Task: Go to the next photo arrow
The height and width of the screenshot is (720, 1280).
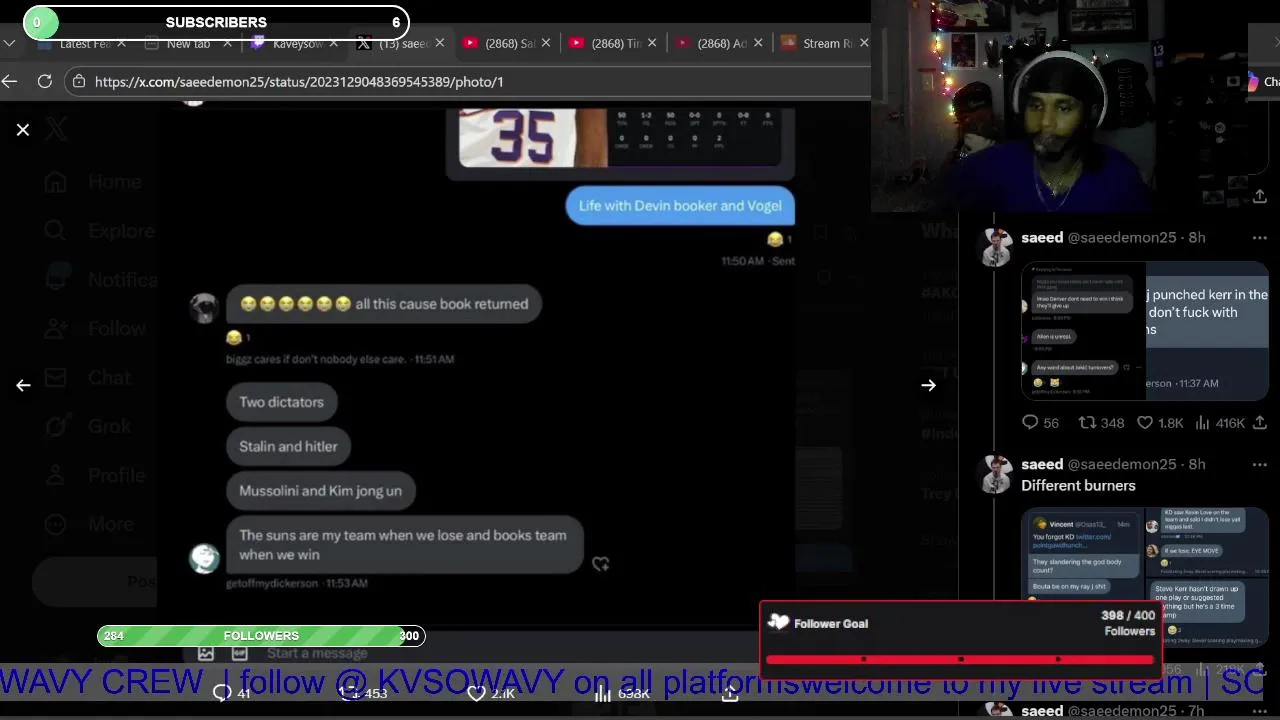Action: [x=929, y=385]
